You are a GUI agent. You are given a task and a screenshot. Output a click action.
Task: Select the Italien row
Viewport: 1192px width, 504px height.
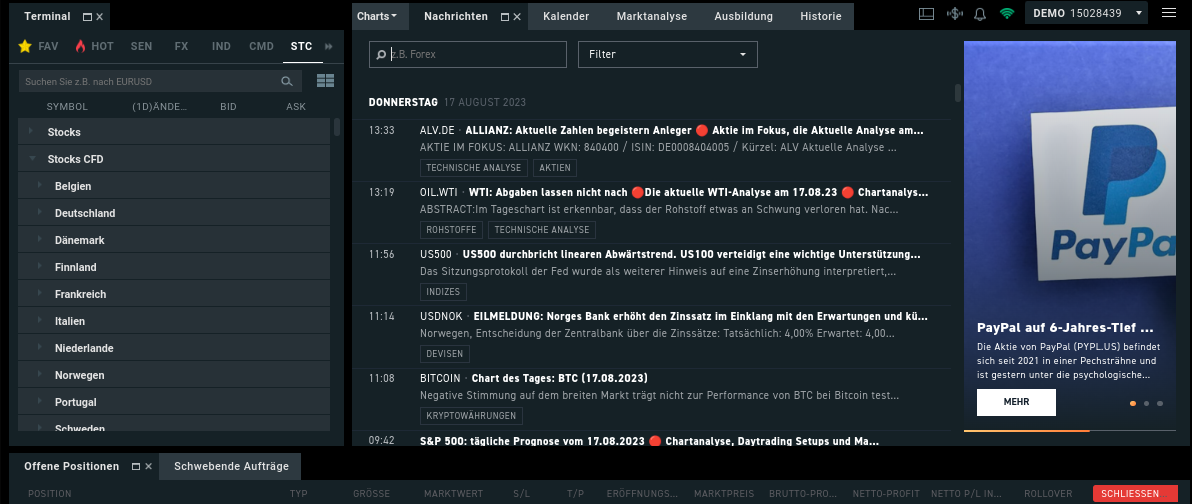click(174, 321)
